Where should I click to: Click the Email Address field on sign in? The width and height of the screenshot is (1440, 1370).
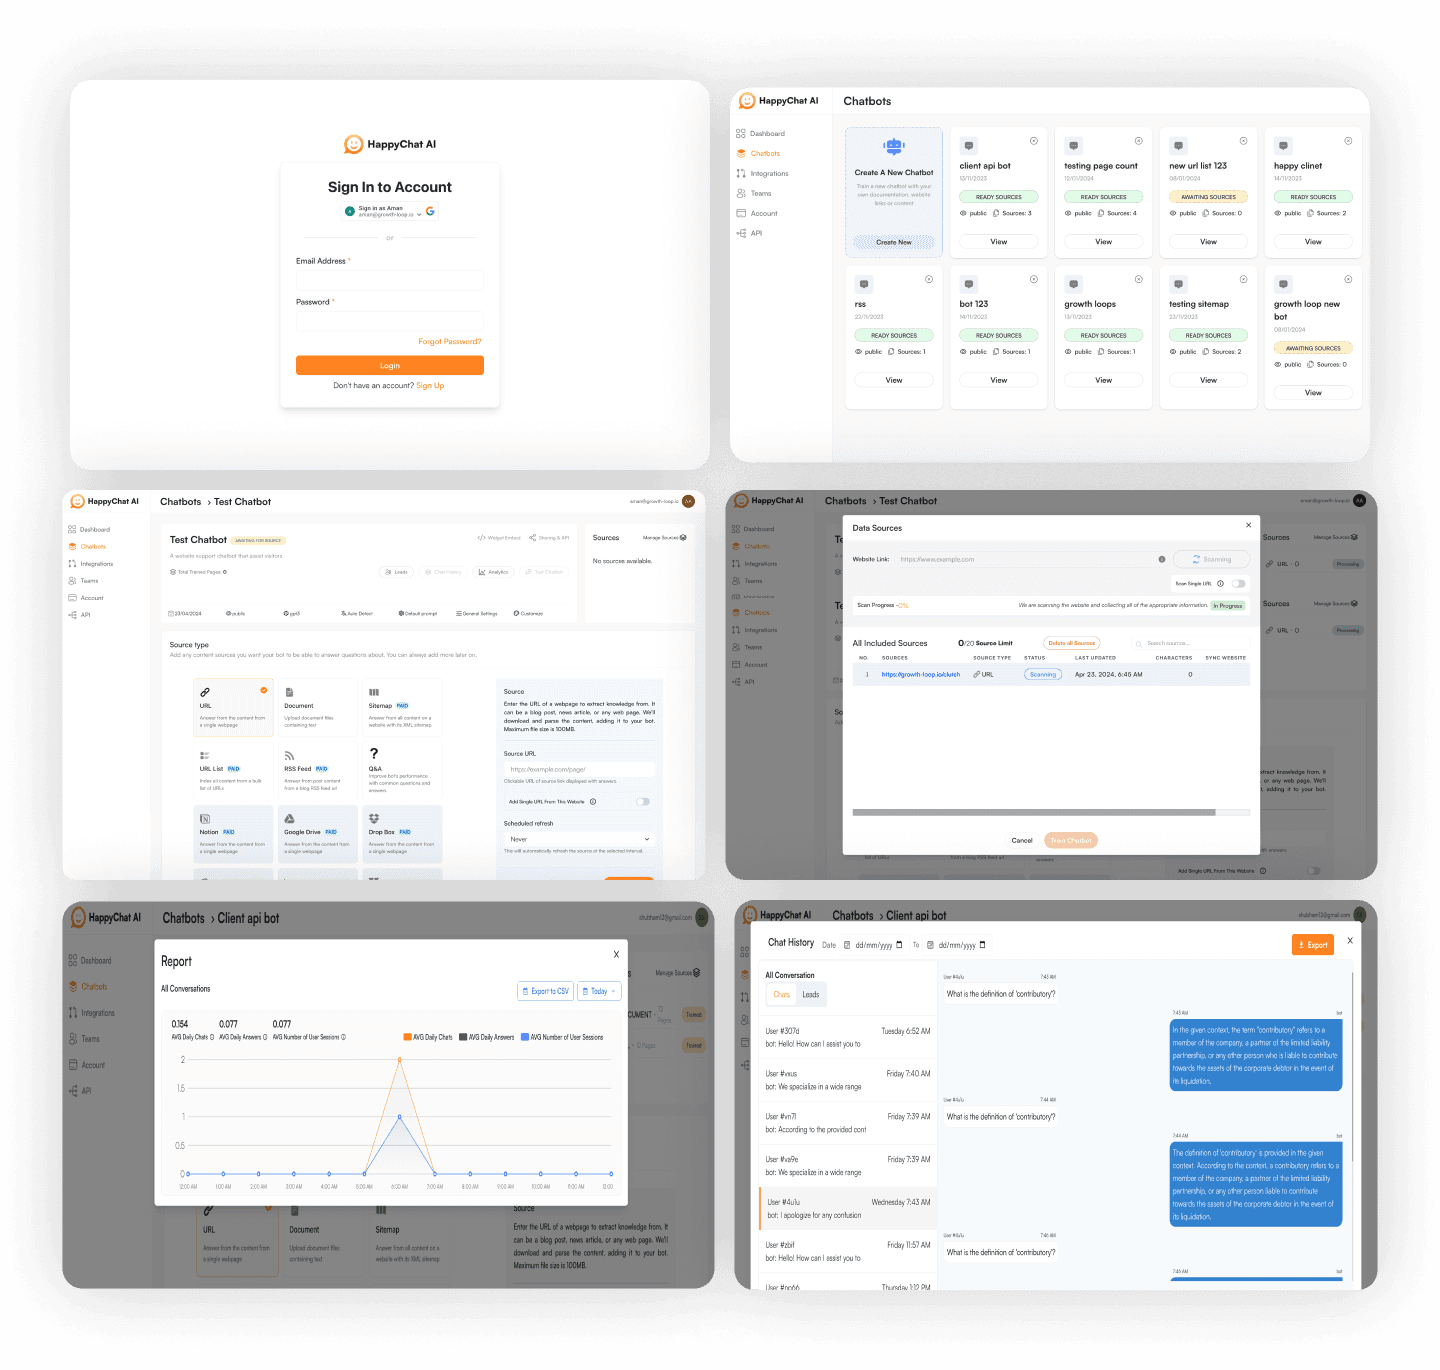390,280
